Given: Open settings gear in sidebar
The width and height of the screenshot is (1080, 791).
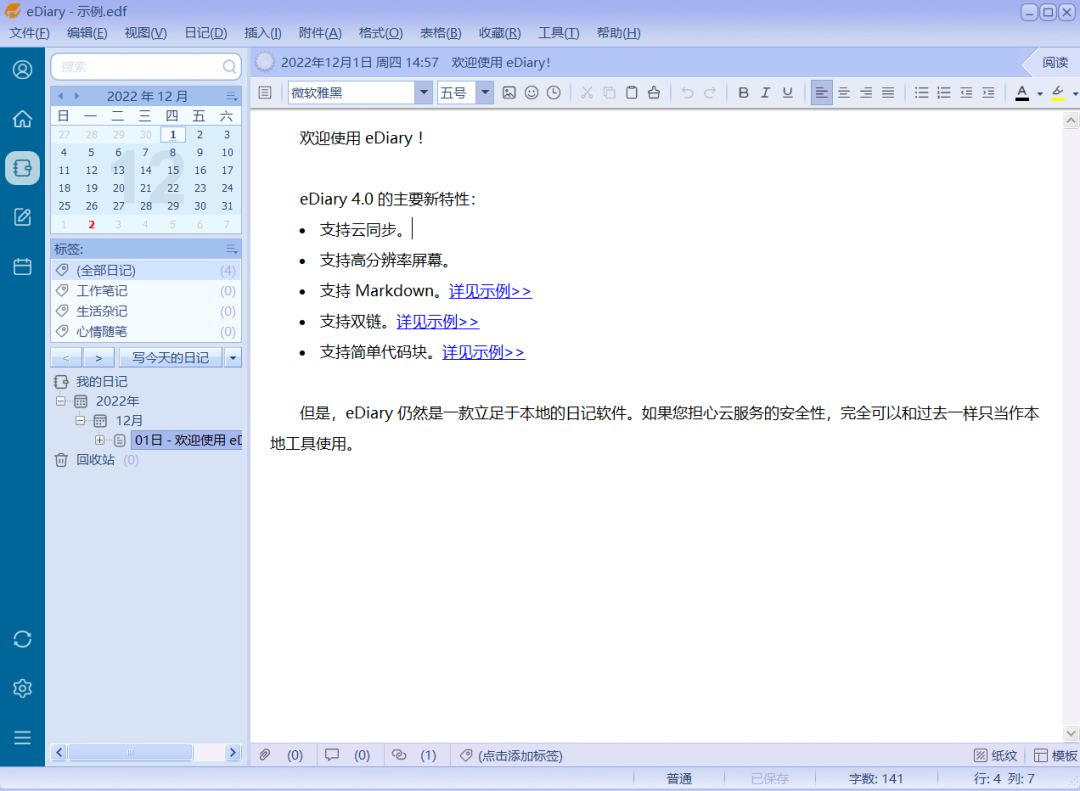Looking at the screenshot, I should (22, 688).
